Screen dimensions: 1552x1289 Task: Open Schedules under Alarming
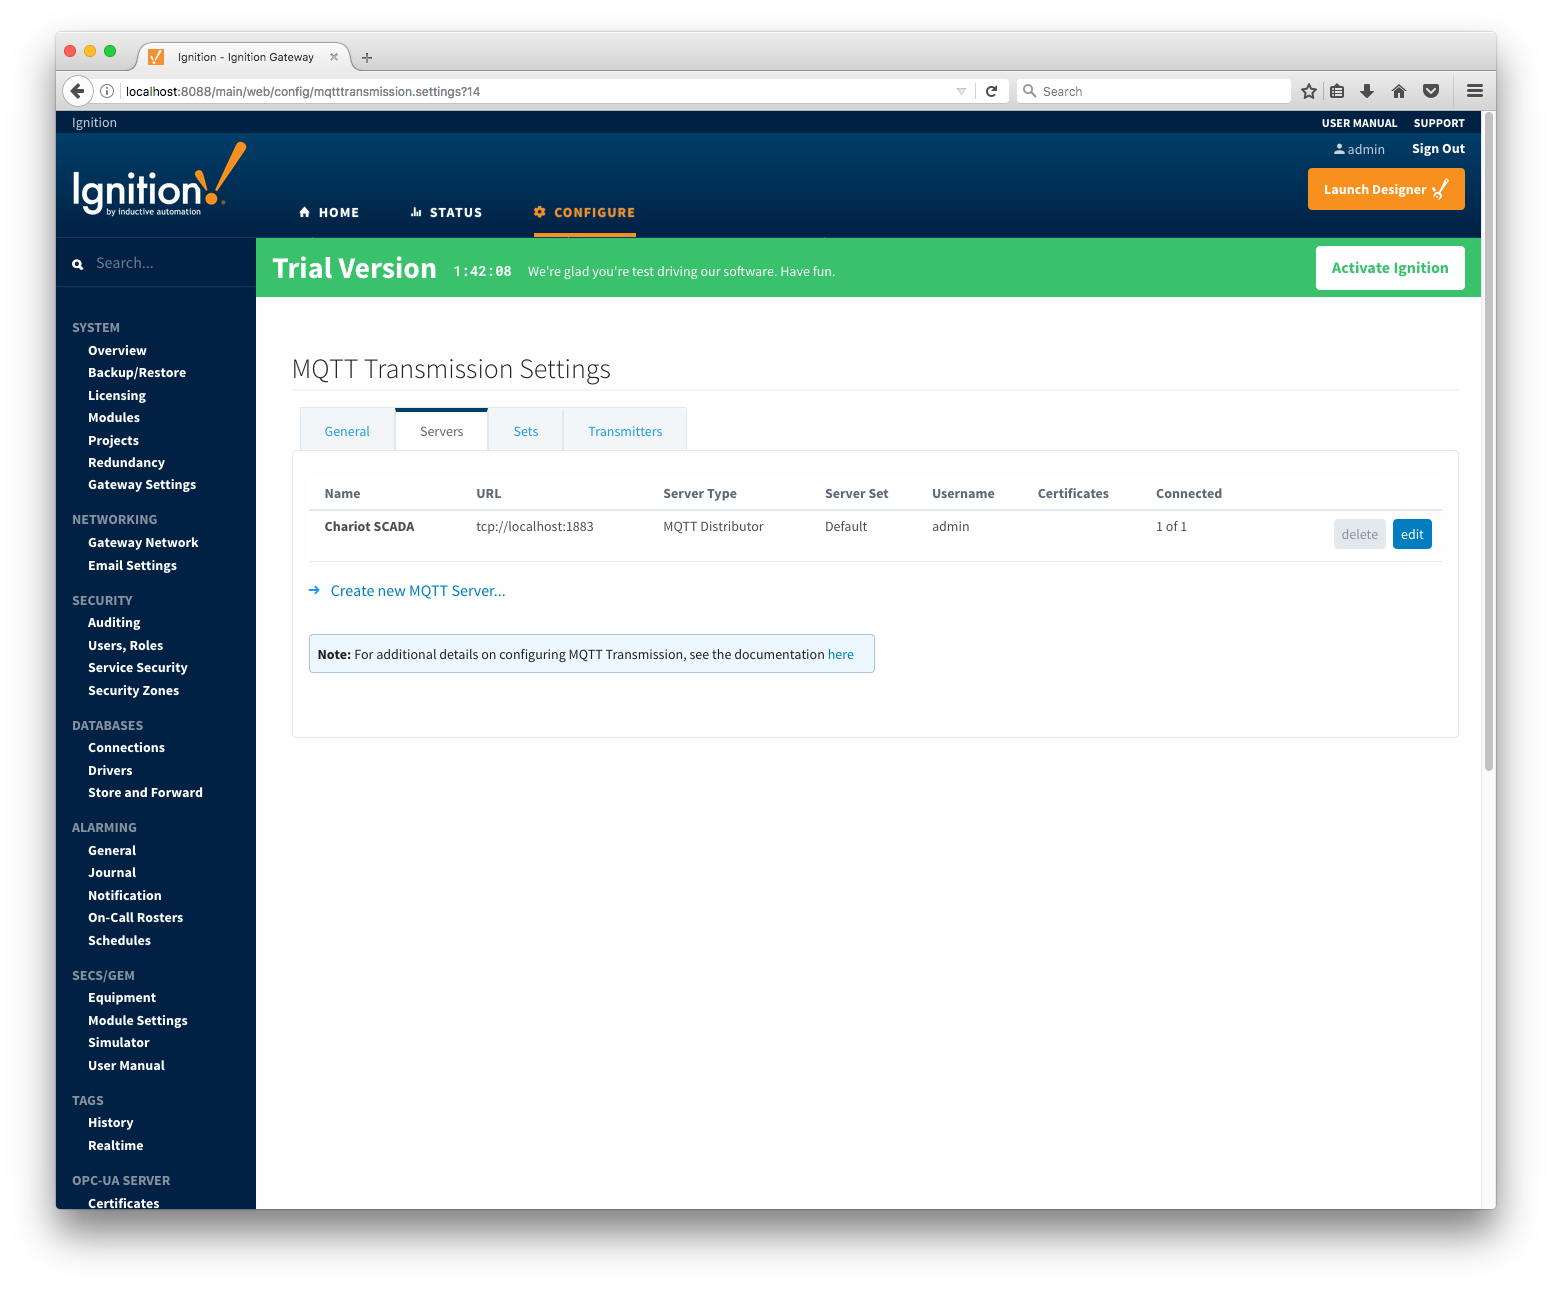tap(119, 941)
